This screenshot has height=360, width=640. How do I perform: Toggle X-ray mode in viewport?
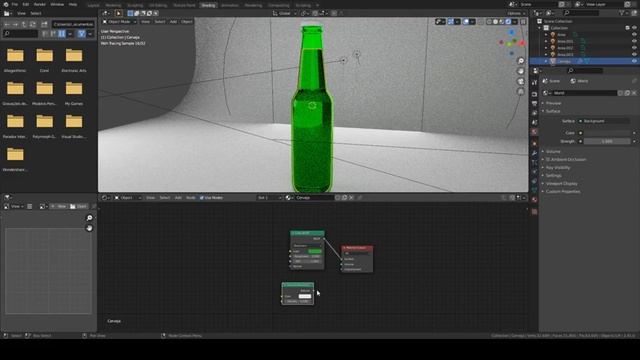point(481,22)
